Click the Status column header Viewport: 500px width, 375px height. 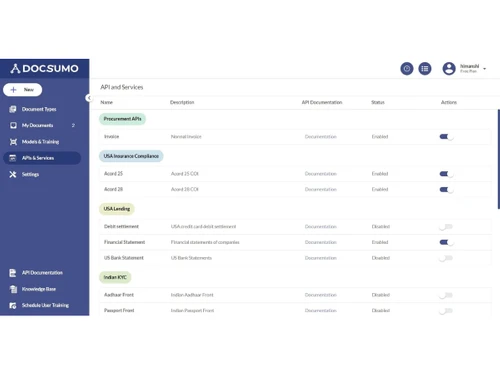click(378, 102)
